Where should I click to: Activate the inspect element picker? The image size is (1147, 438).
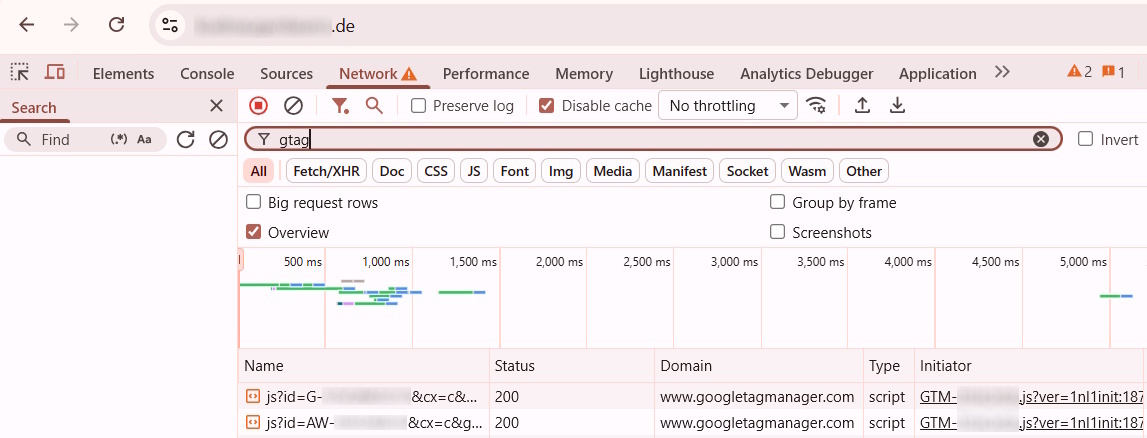[x=20, y=73]
